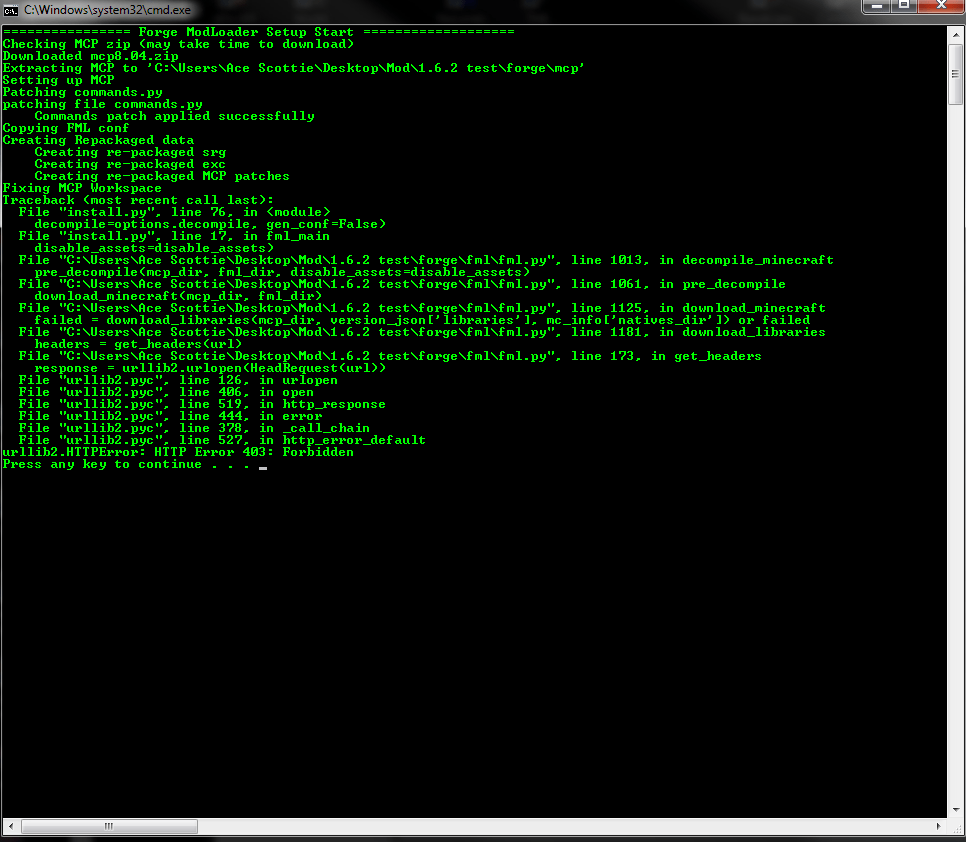Close the cmd.exe window
The image size is (966, 842).
[941, 6]
